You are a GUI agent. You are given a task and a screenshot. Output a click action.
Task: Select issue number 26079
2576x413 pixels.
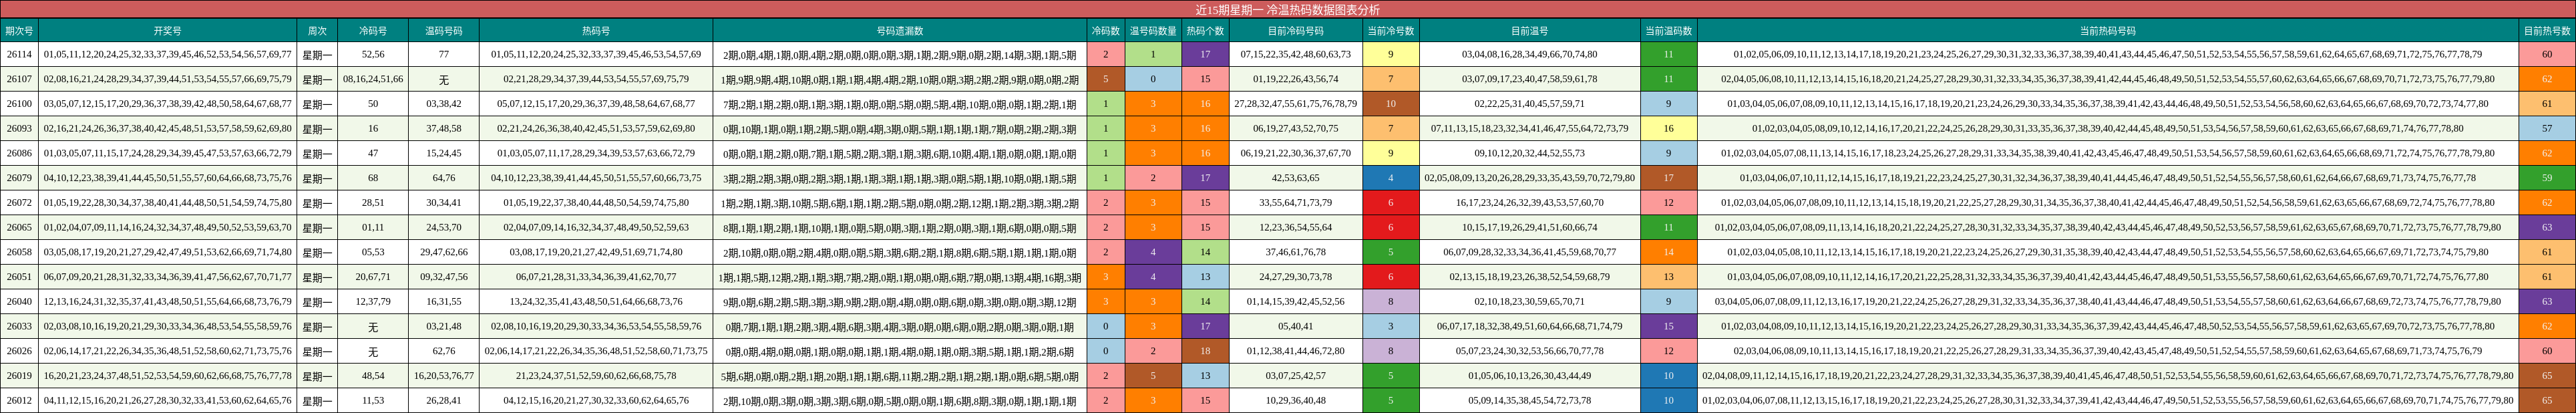[x=19, y=178]
